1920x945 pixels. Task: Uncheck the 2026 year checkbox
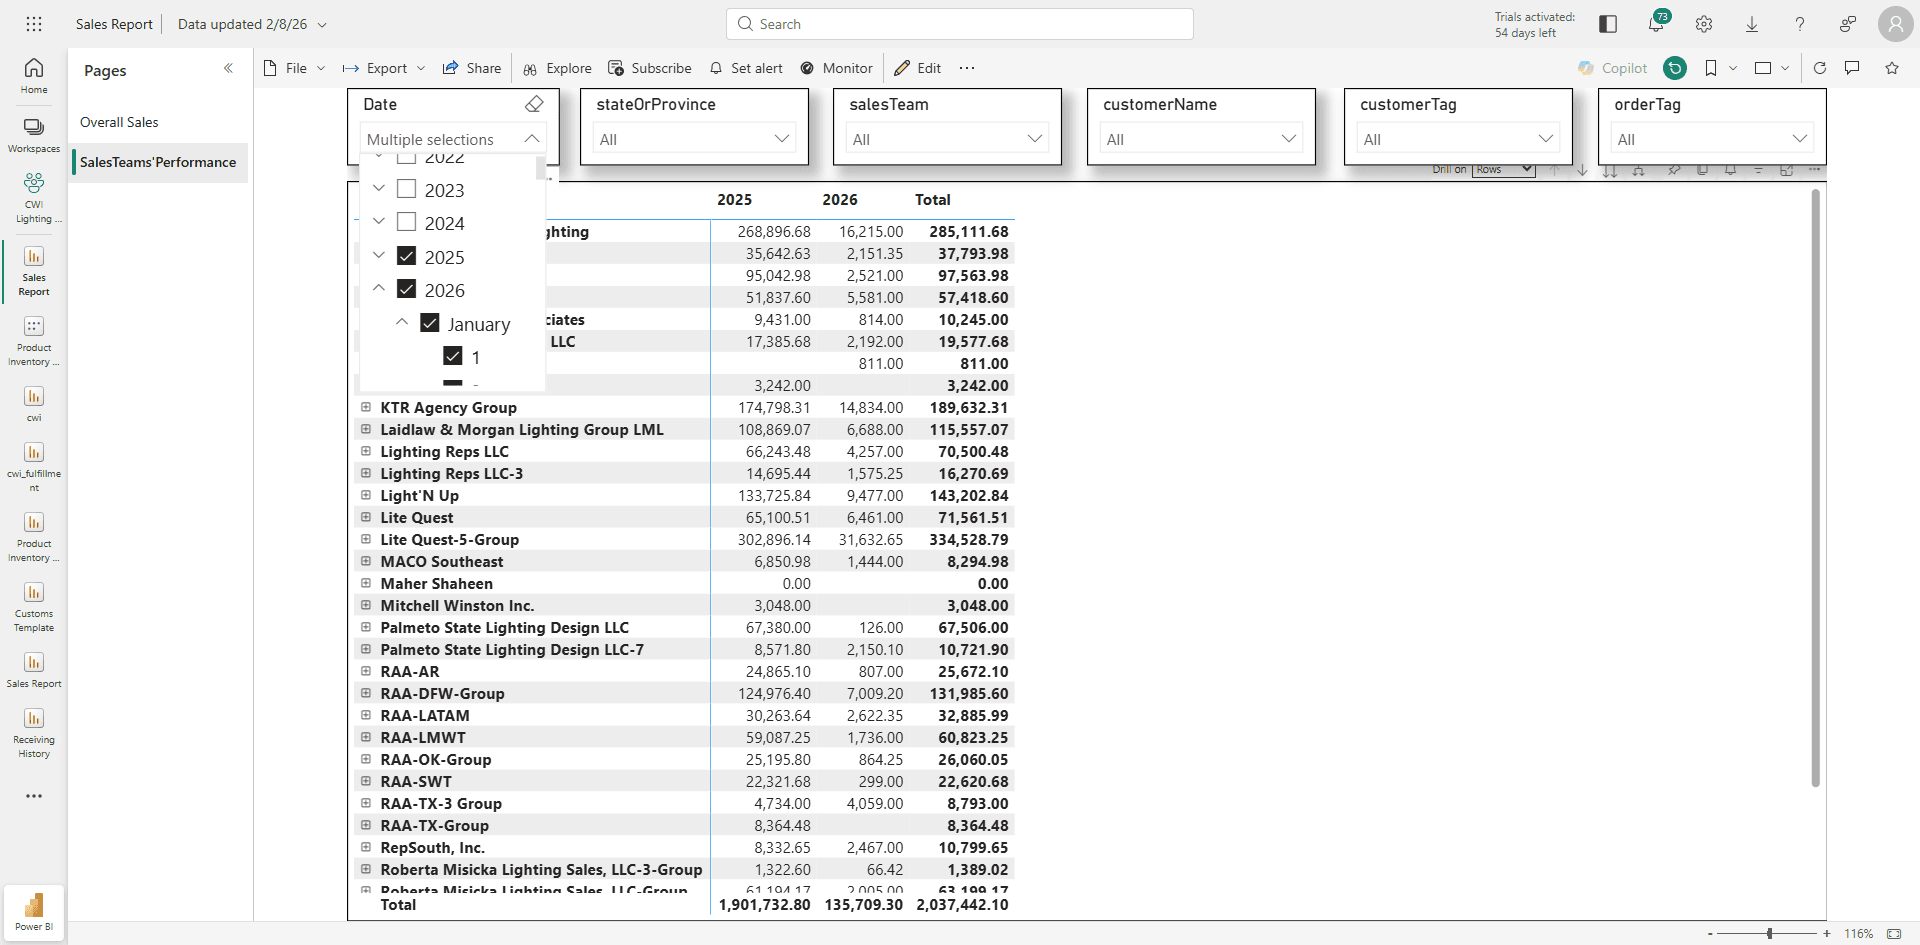407,289
